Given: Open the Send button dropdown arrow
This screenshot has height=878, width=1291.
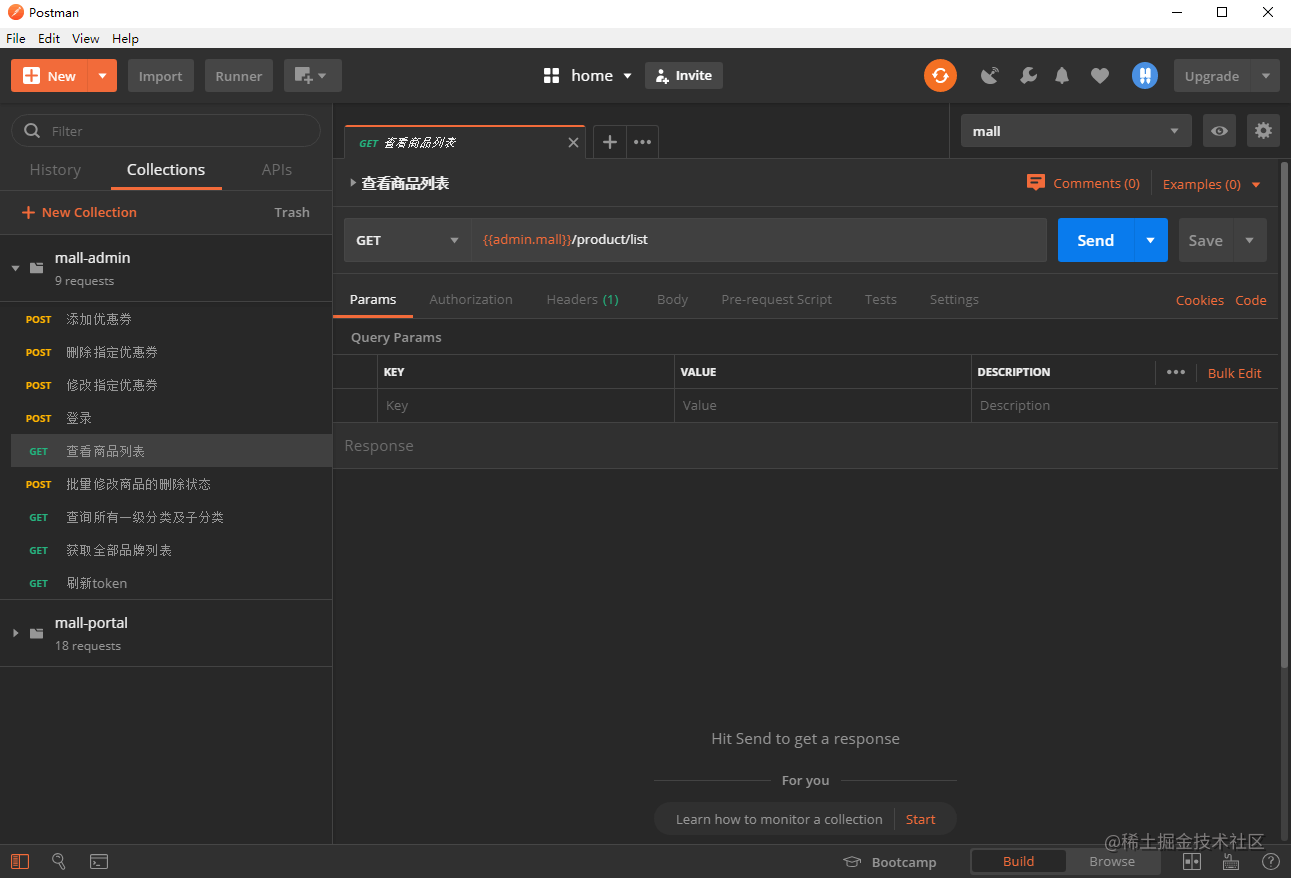Looking at the screenshot, I should [x=1150, y=240].
